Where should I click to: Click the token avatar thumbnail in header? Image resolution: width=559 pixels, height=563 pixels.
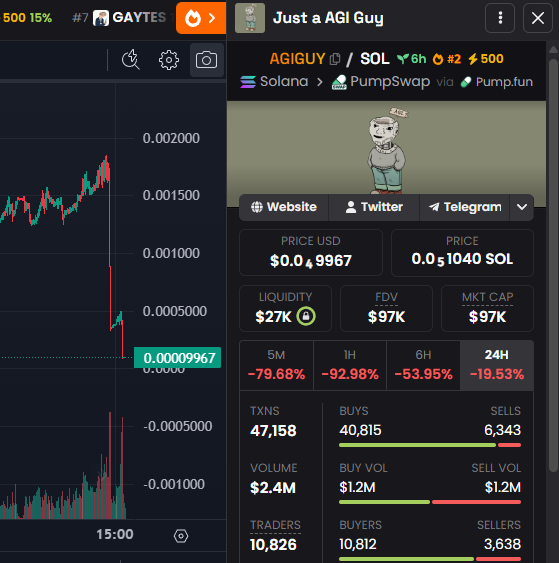tap(250, 18)
